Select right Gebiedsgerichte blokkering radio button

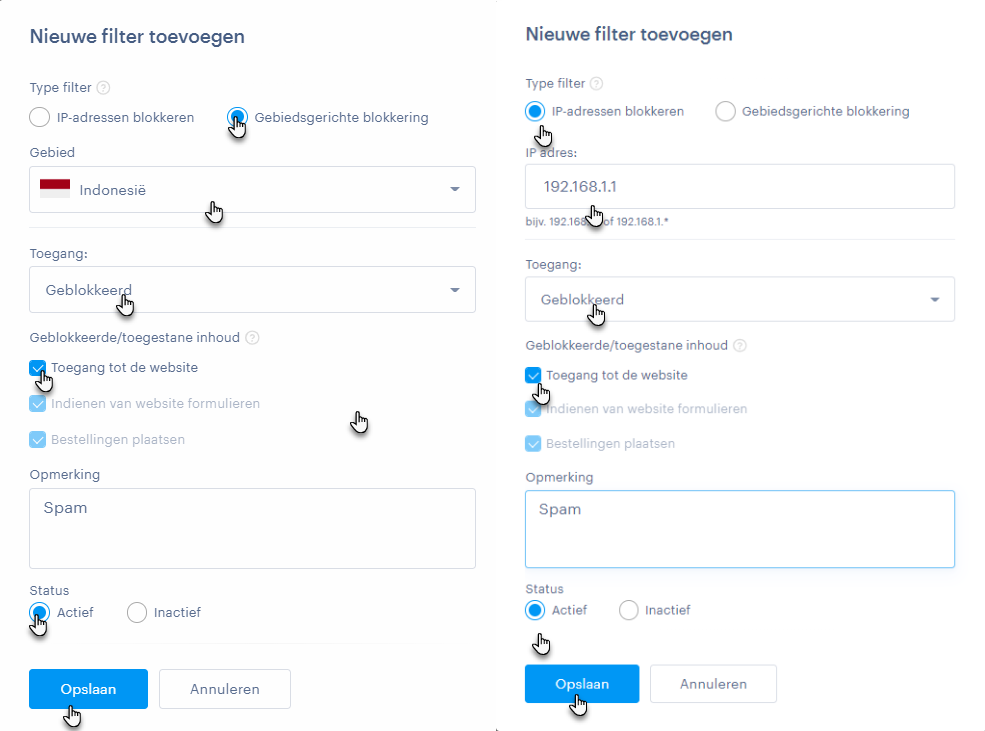point(725,111)
